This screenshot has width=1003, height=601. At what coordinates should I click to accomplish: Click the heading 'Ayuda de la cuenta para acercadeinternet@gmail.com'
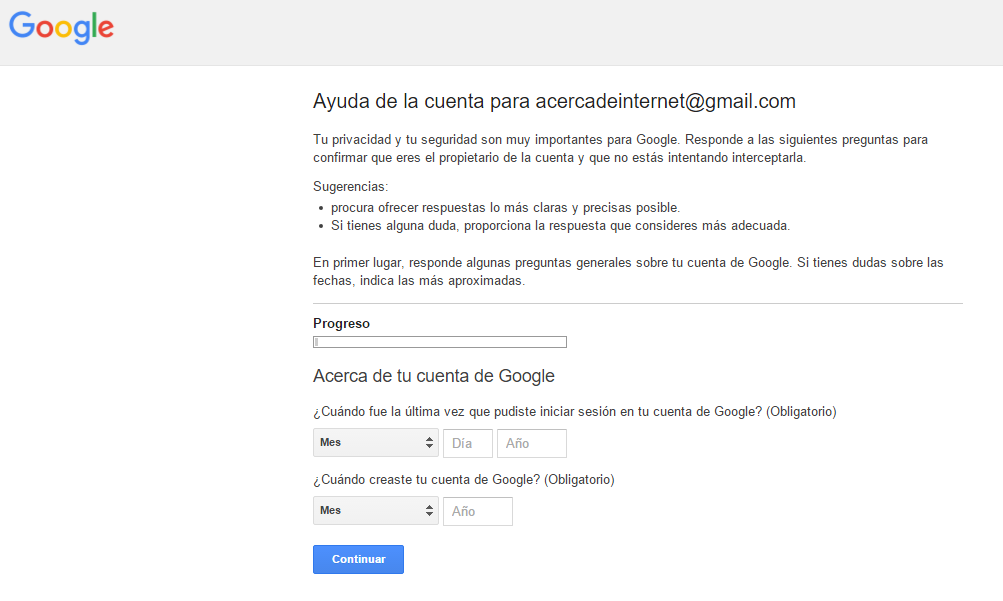point(554,101)
